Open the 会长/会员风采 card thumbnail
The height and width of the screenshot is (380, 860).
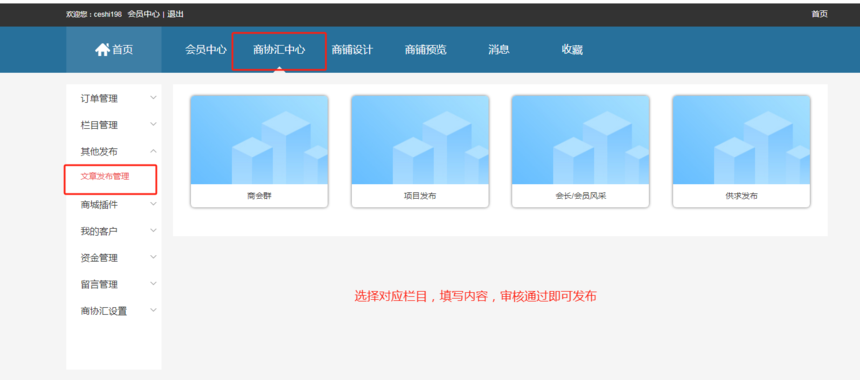click(x=580, y=140)
